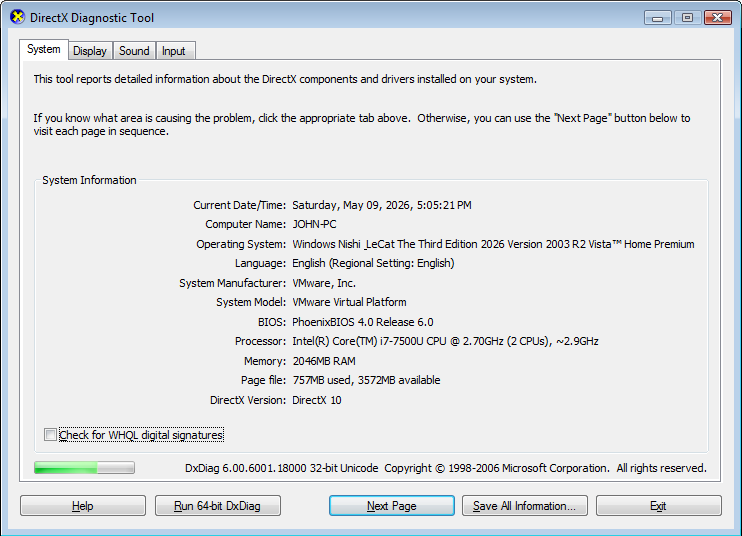Click the model value VMware Virtual Platform

[x=349, y=302]
